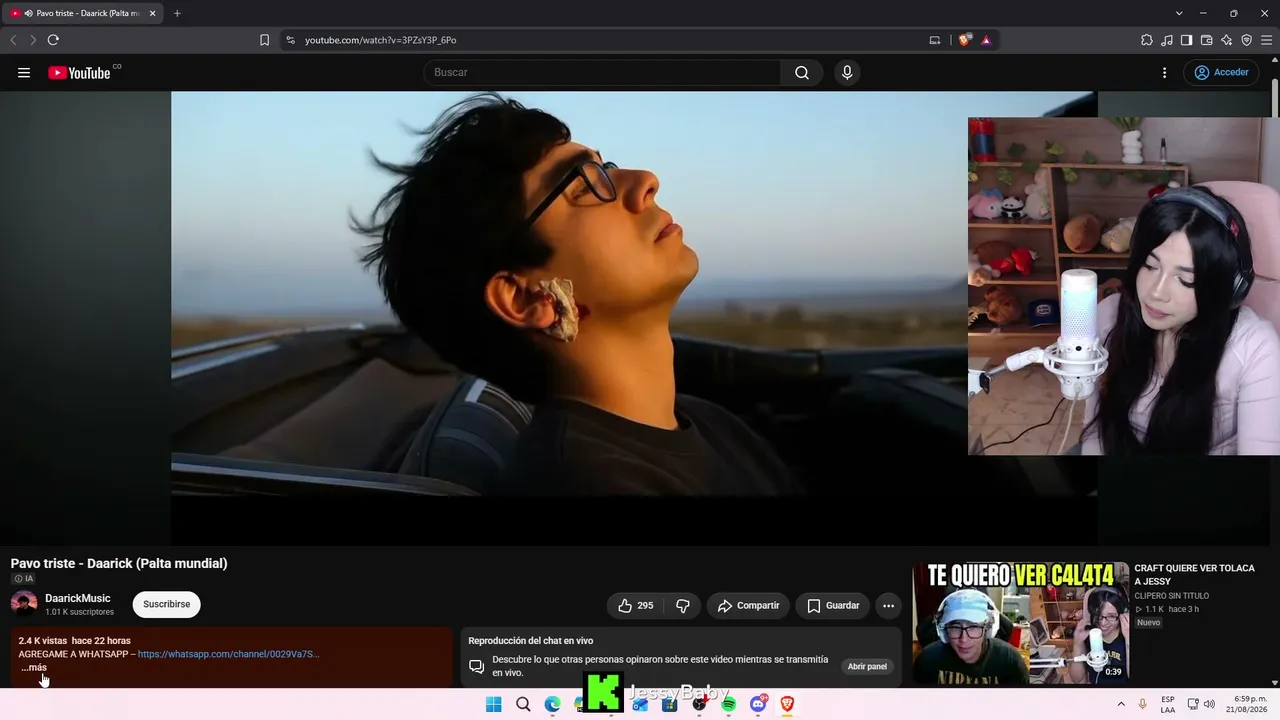Like the video with 295 likes
The image size is (1280, 720).
(635, 605)
